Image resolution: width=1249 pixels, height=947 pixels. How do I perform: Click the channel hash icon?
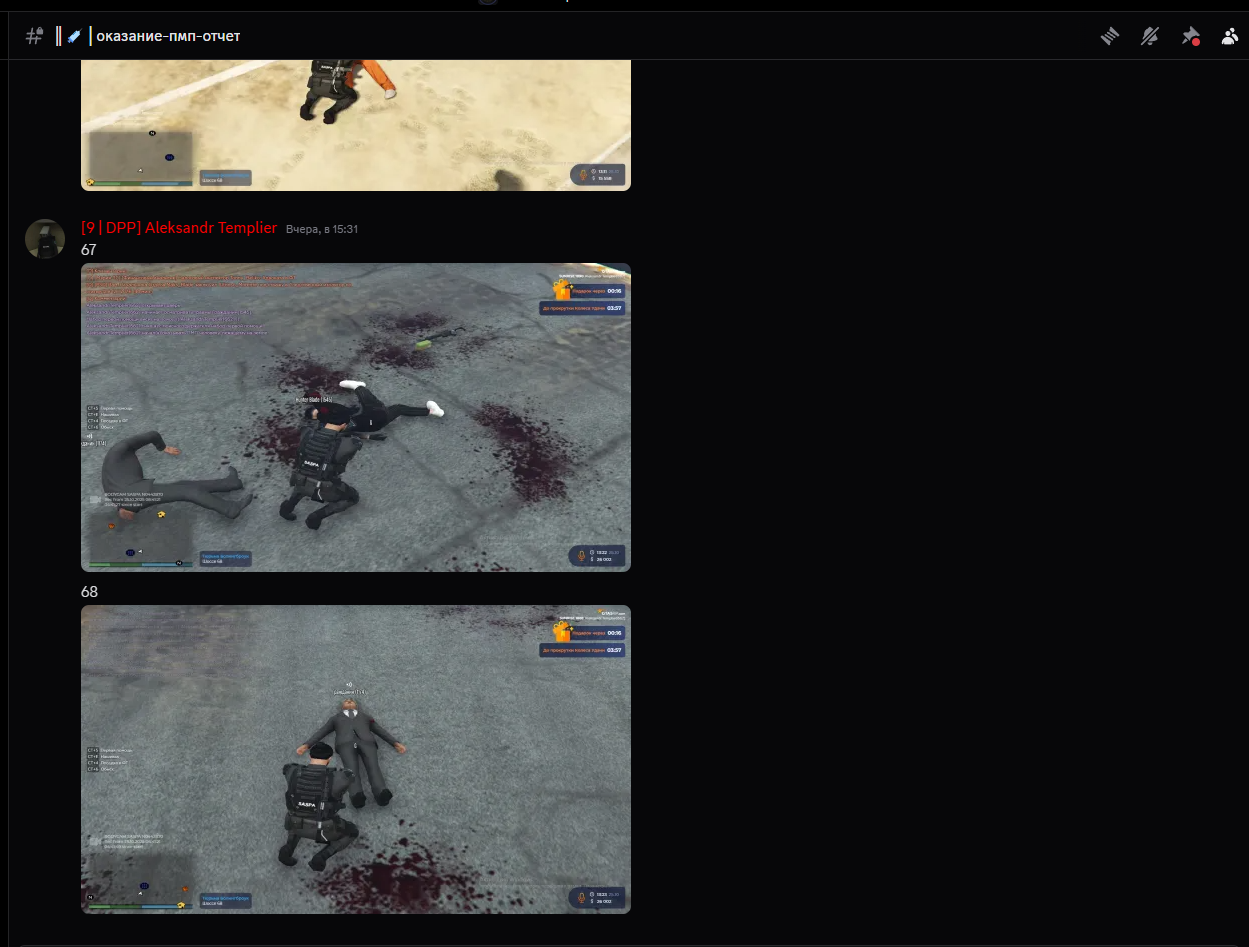(x=34, y=36)
